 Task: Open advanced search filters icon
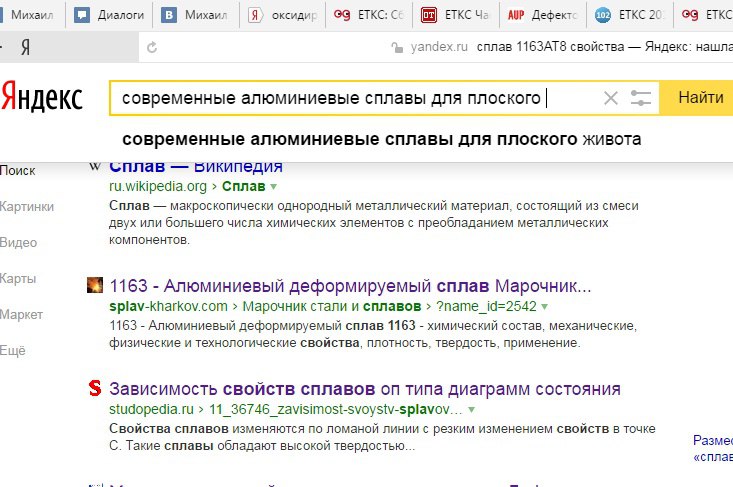coord(640,98)
